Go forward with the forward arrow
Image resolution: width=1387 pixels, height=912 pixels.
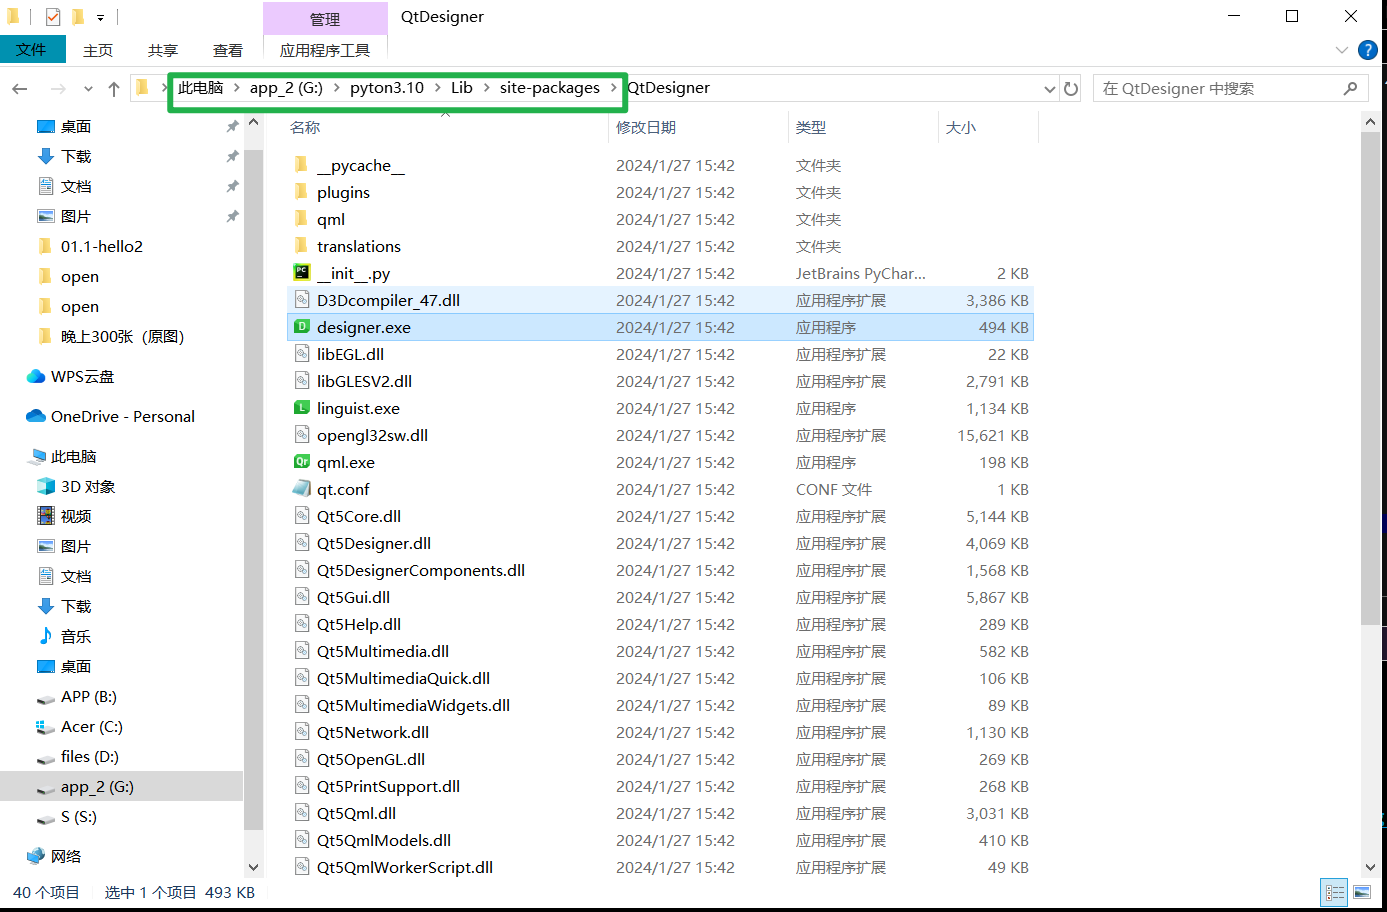pos(58,89)
